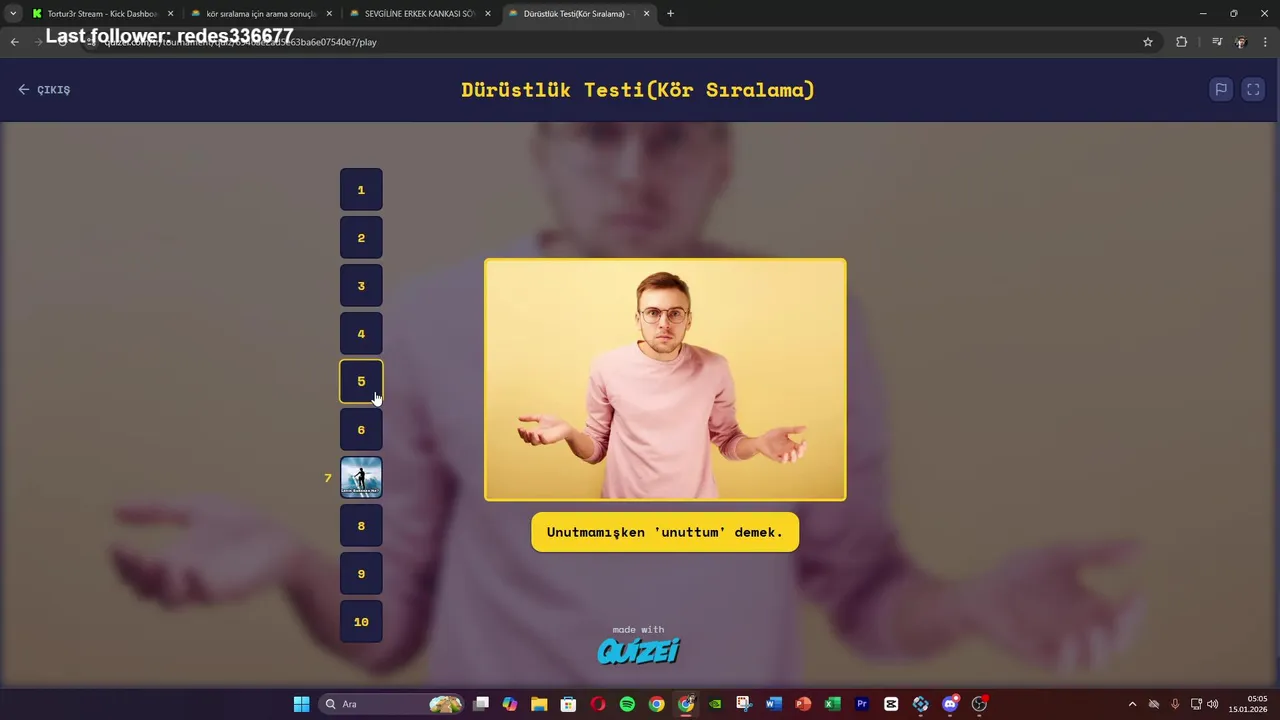Open NVIDIA app from taskbar
The height and width of the screenshot is (720, 1280).
pos(715,704)
